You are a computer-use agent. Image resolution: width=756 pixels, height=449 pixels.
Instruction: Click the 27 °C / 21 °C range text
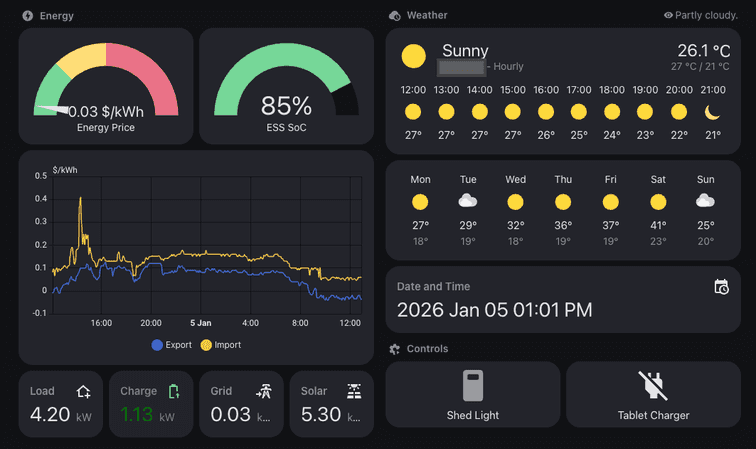(x=700, y=67)
